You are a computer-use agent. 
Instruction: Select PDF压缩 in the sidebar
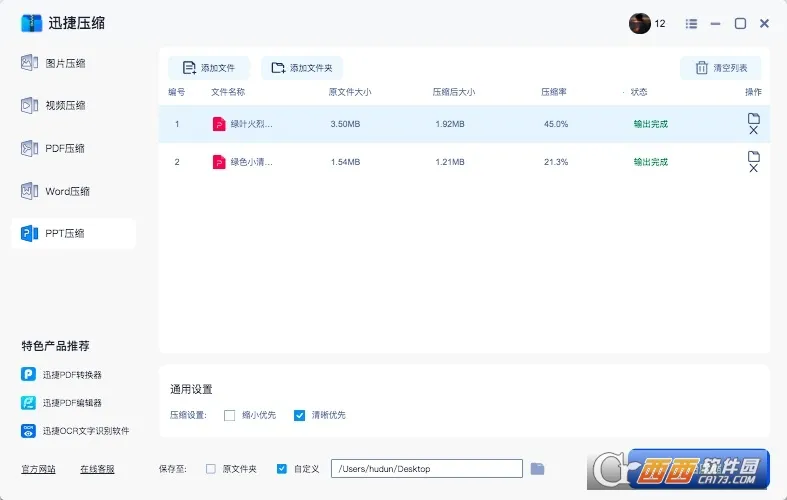pos(64,148)
